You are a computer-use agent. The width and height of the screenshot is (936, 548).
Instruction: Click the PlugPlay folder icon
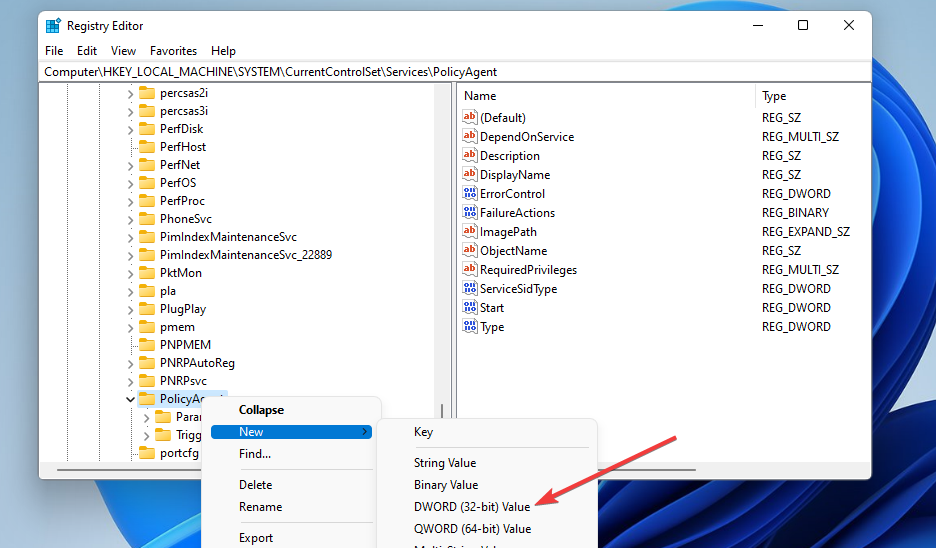pyautogui.click(x=147, y=309)
